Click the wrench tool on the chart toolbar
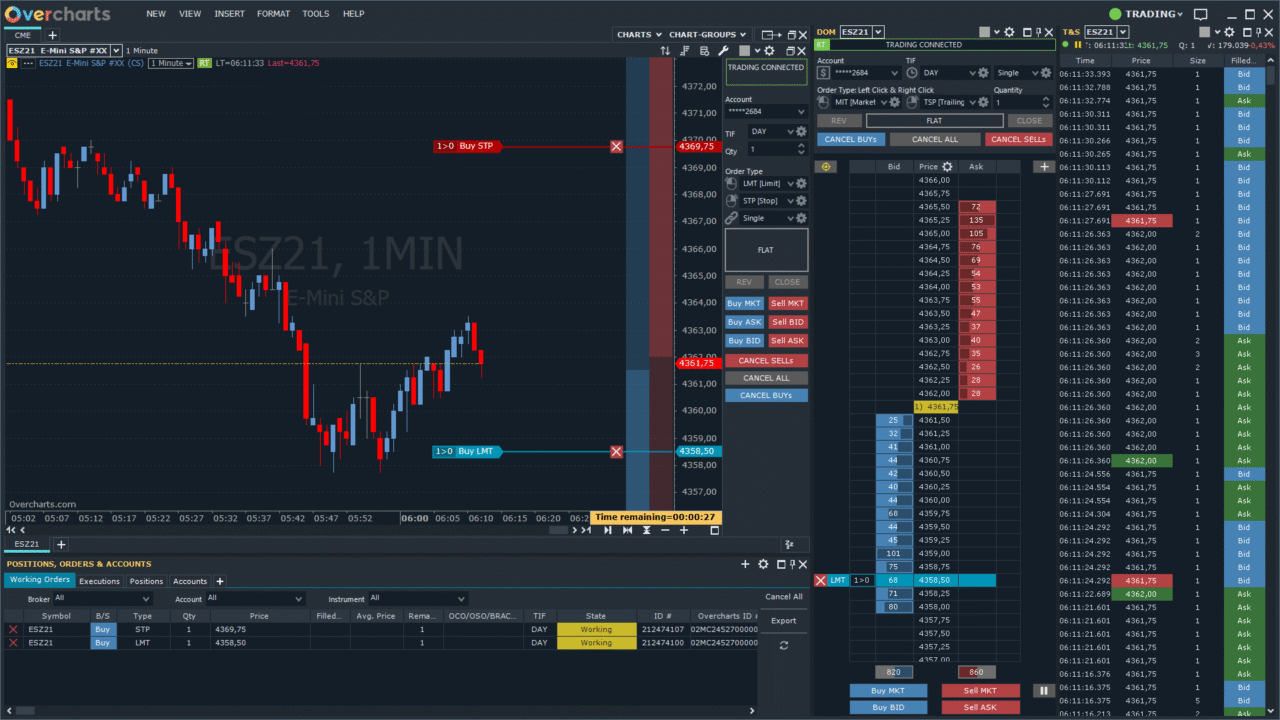 click(x=725, y=48)
